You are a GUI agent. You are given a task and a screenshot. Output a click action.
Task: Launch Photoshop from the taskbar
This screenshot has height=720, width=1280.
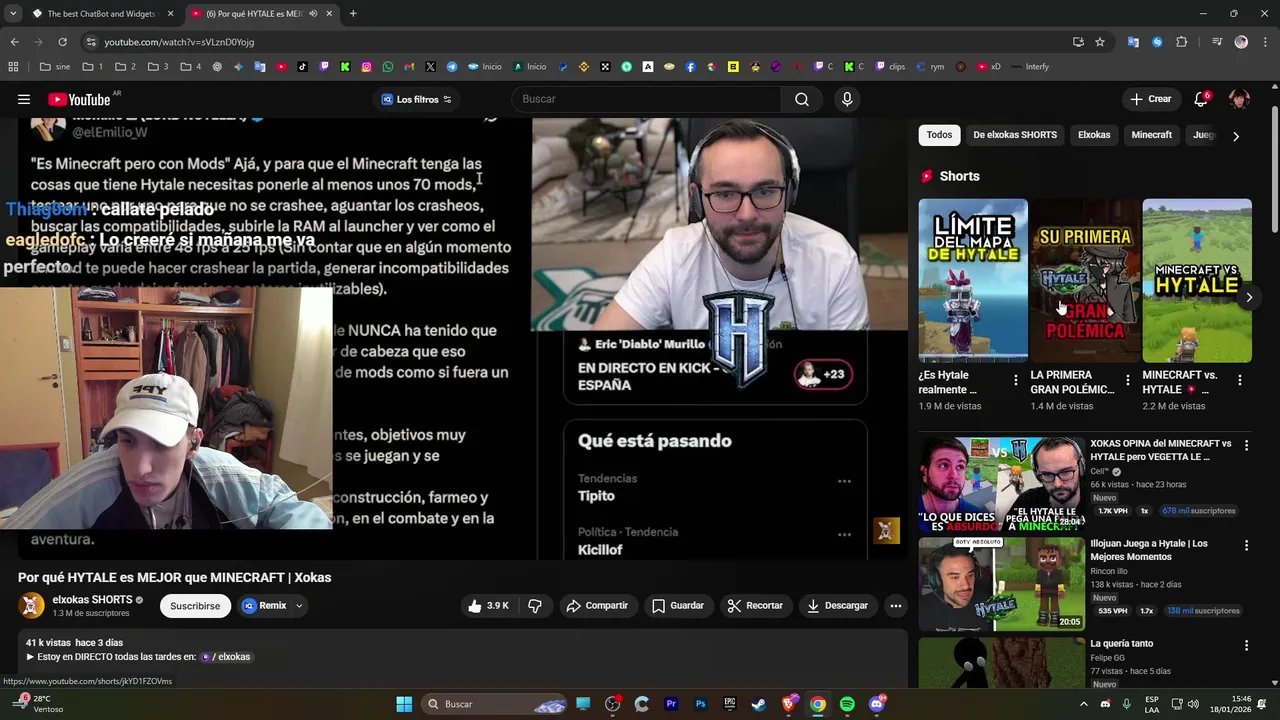700,704
